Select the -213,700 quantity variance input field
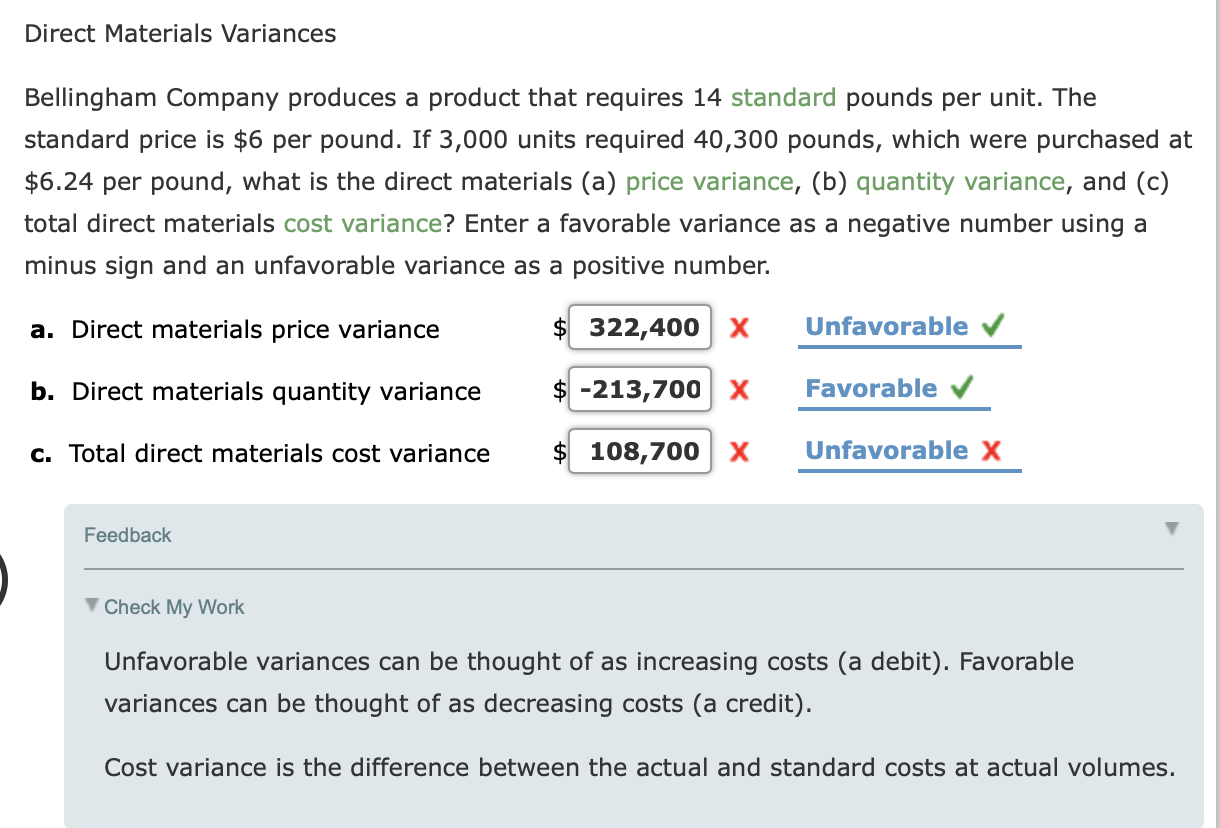The image size is (1220, 828). pos(640,389)
